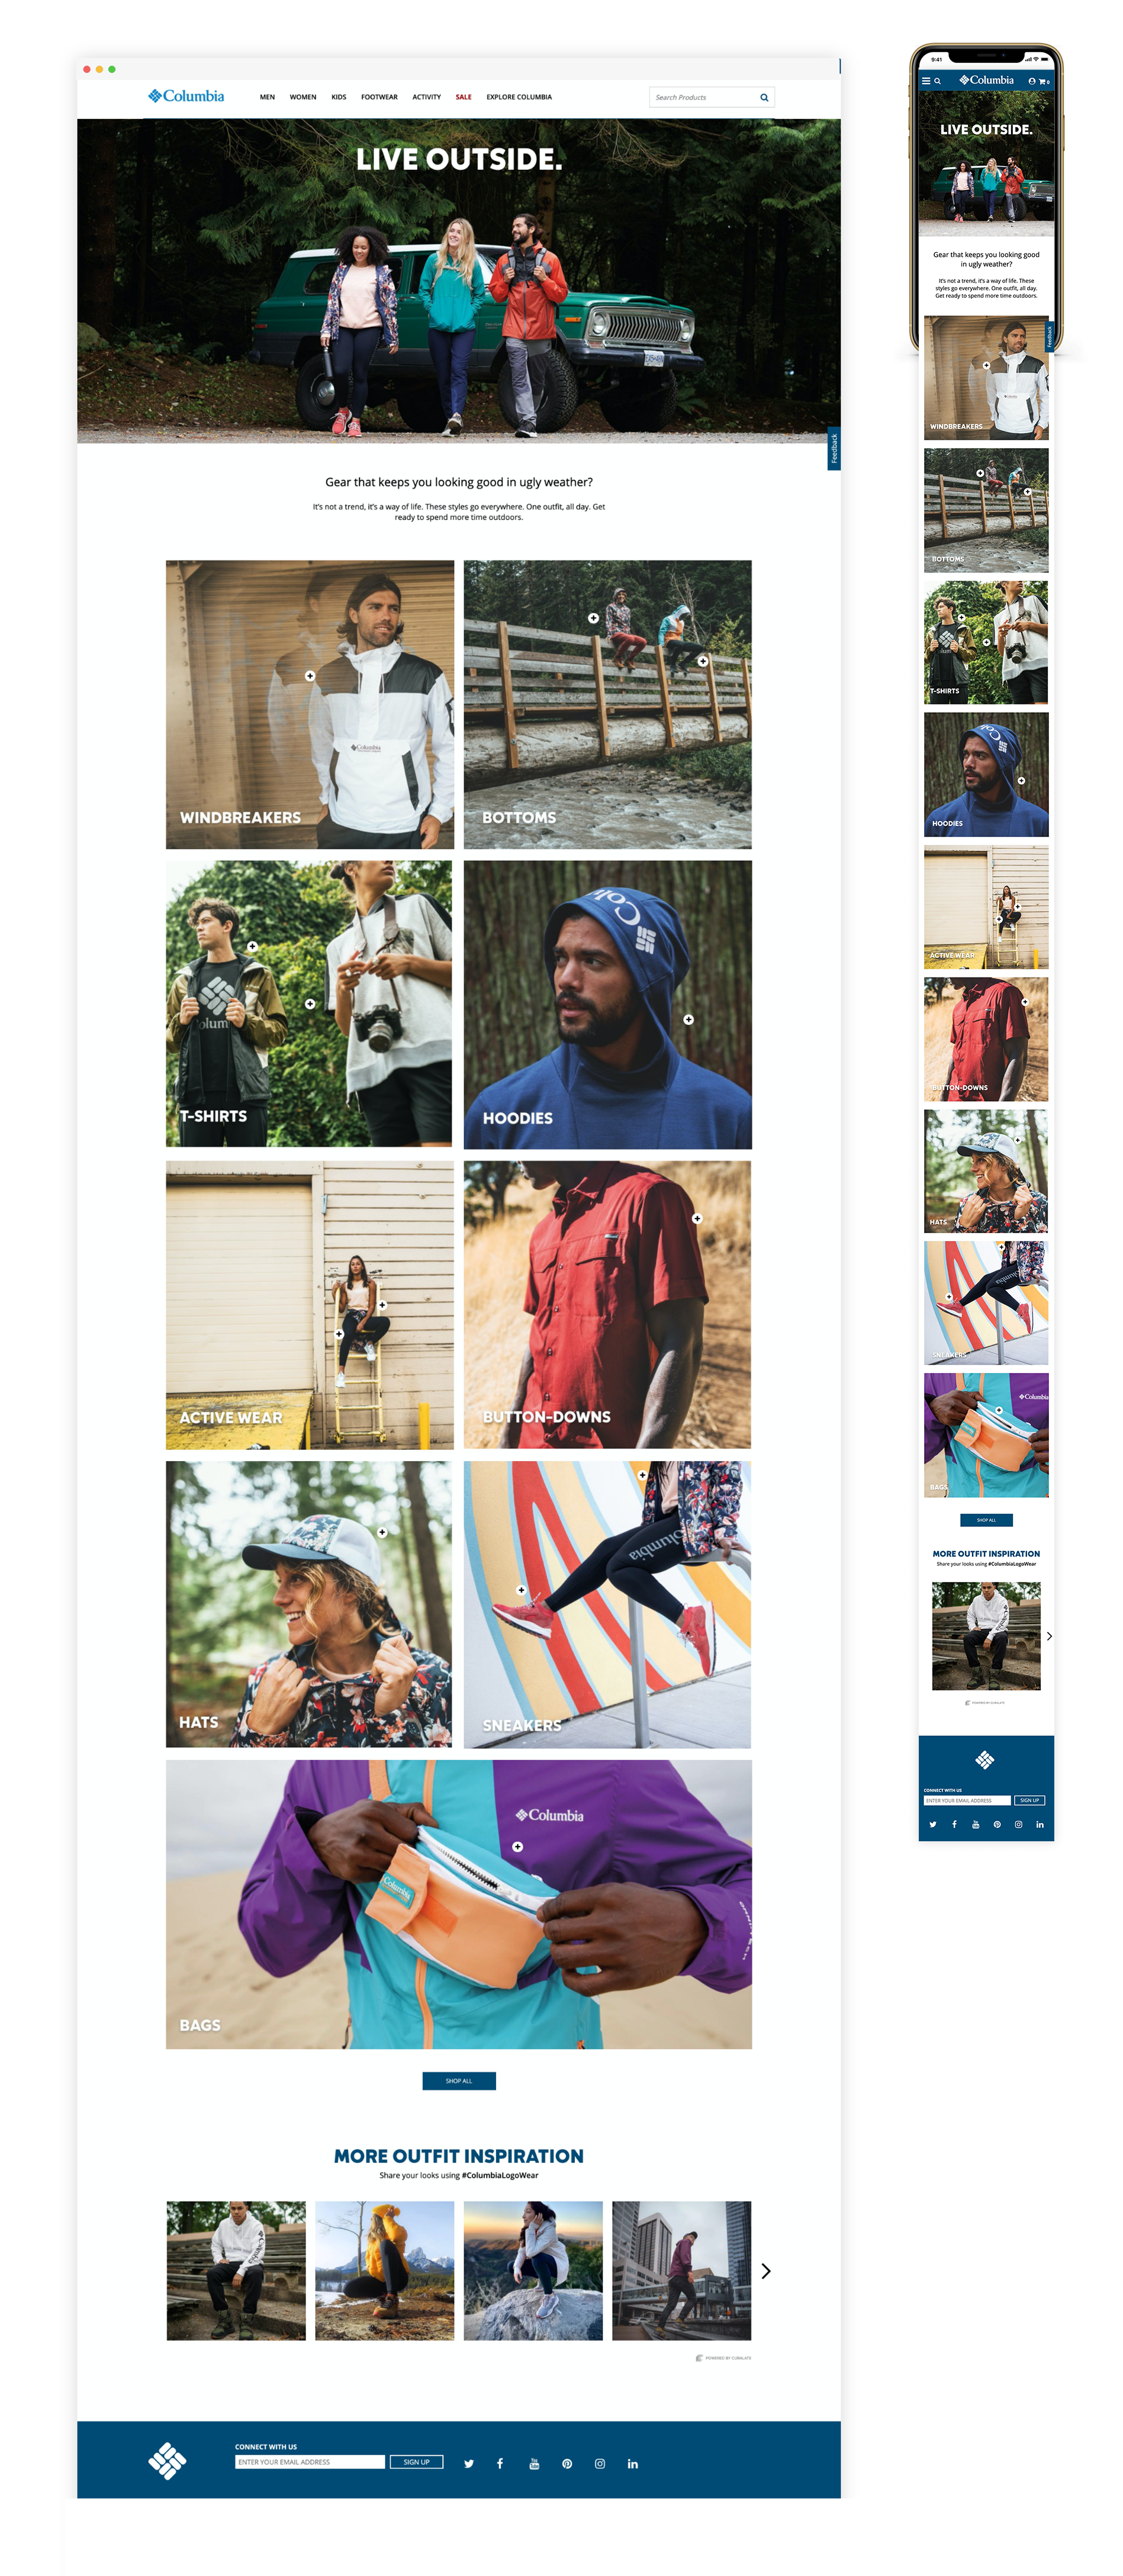Open the Facebook icon in desktop footer

500,2463
